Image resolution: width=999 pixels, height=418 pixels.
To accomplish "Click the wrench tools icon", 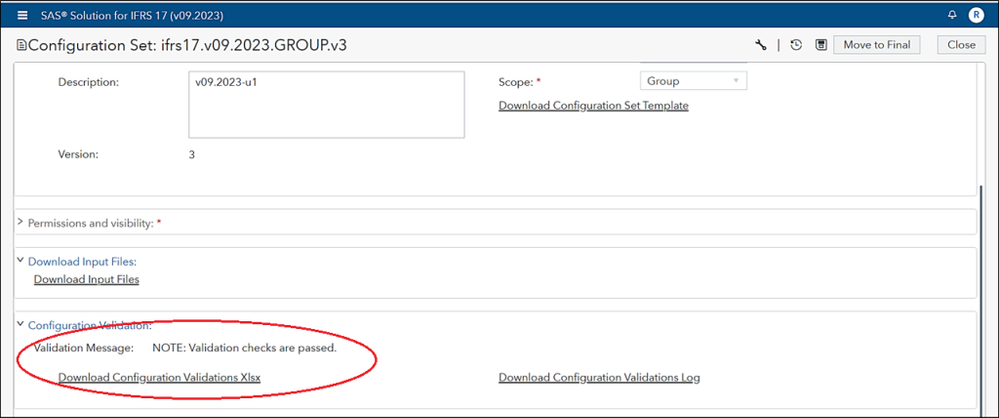I will 761,45.
